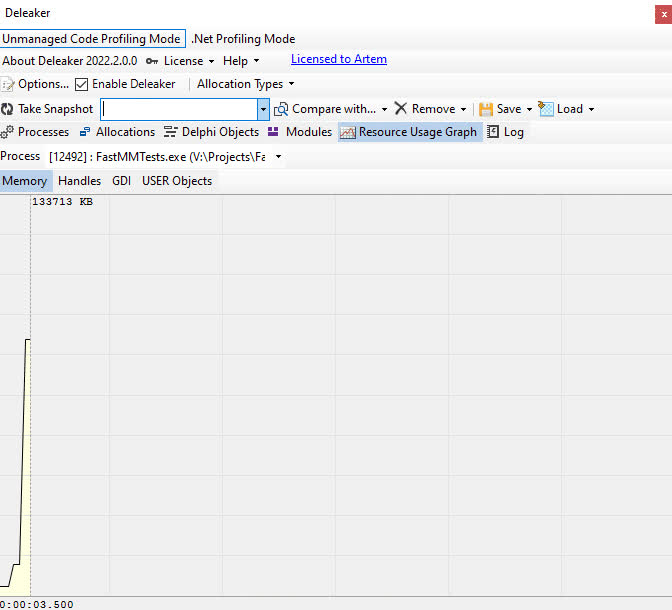Select .Net Profiling Mode tab
672x610 pixels.
(x=243, y=39)
